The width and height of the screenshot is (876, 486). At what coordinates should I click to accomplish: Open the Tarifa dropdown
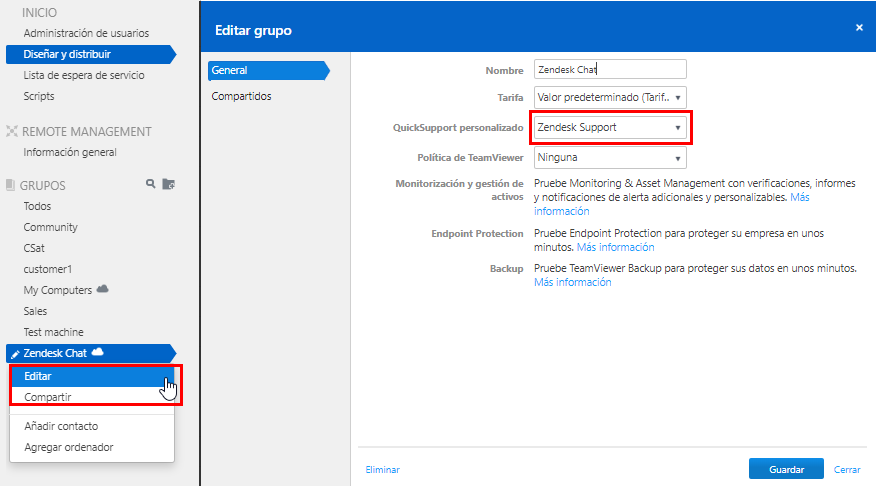610,97
